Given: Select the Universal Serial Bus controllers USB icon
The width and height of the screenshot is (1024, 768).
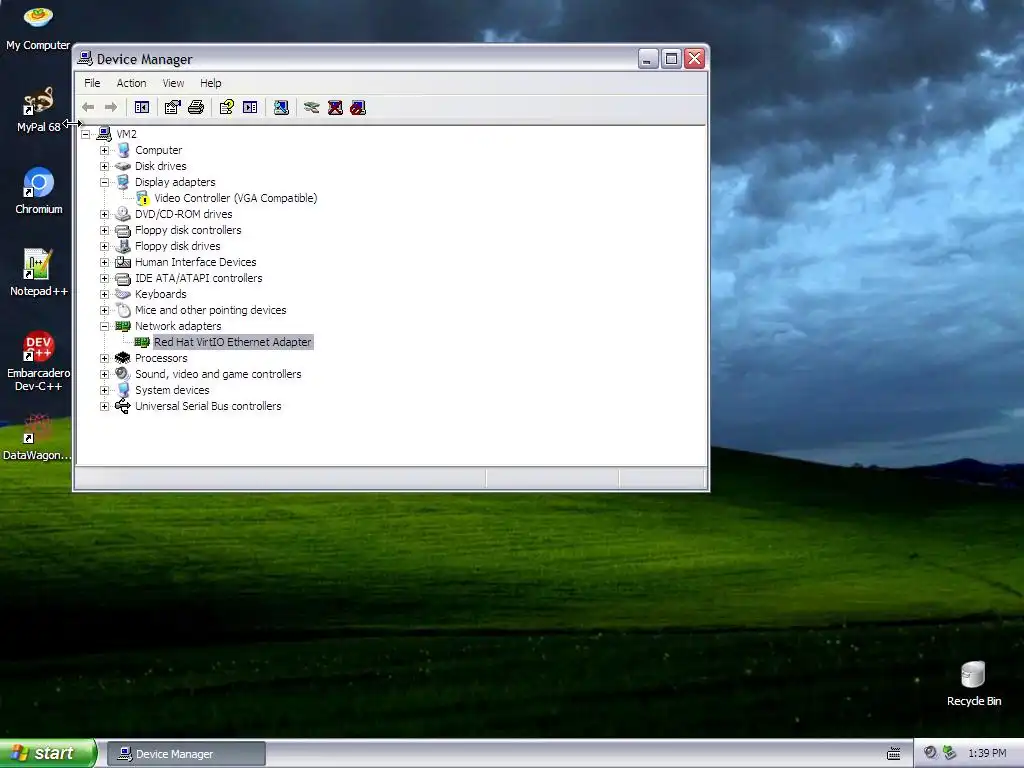Looking at the screenshot, I should (x=123, y=406).
